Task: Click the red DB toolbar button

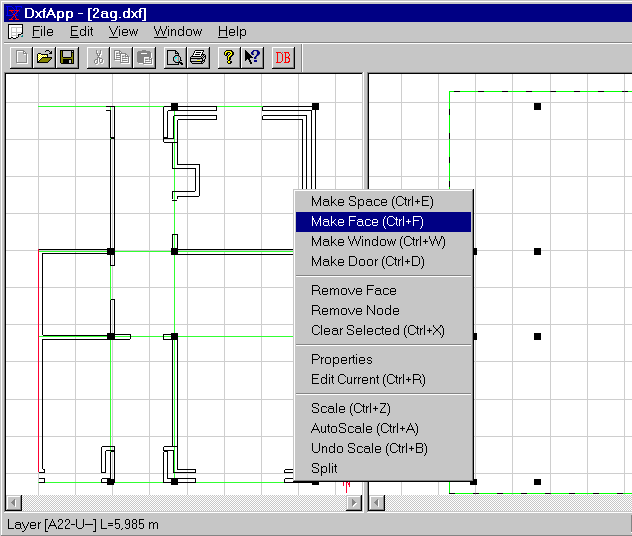Action: [x=283, y=58]
